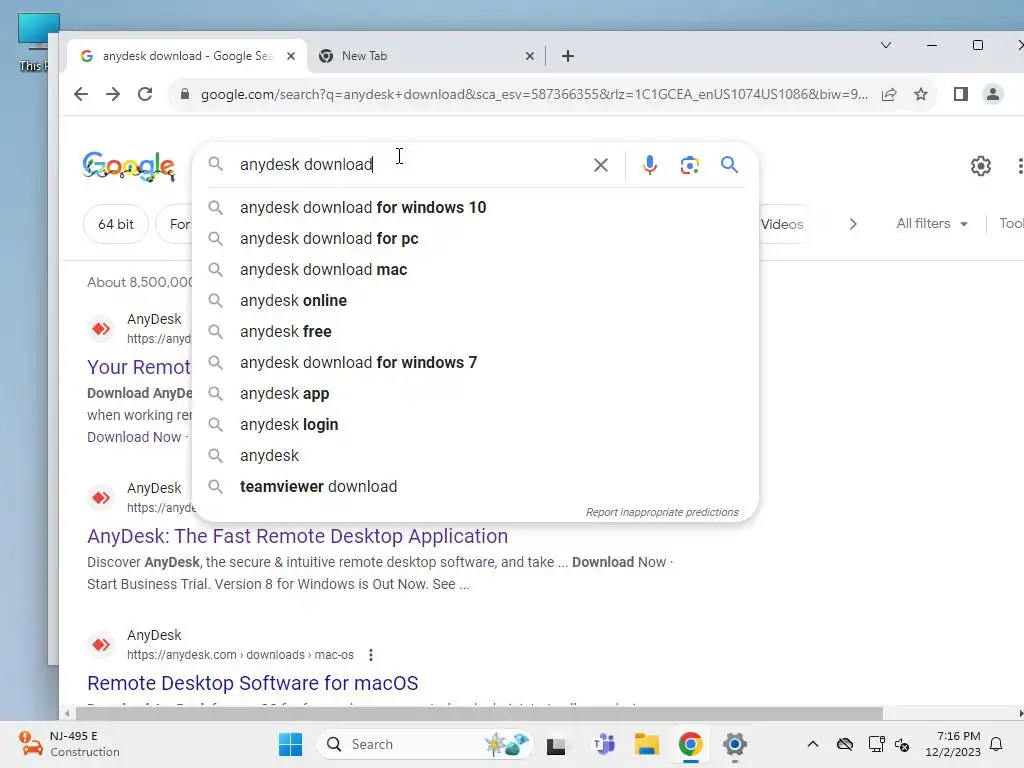This screenshot has width=1024, height=768.
Task: Open tab search dropdown chevron
Action: [x=886, y=45]
